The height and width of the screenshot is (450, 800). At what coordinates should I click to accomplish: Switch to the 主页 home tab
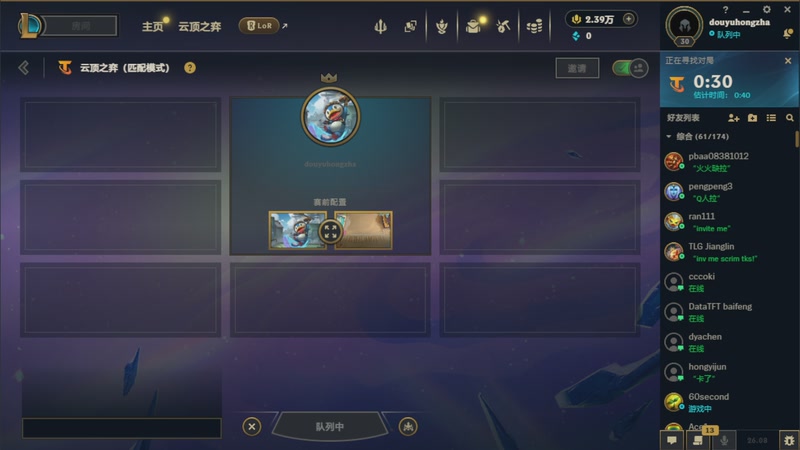point(152,26)
